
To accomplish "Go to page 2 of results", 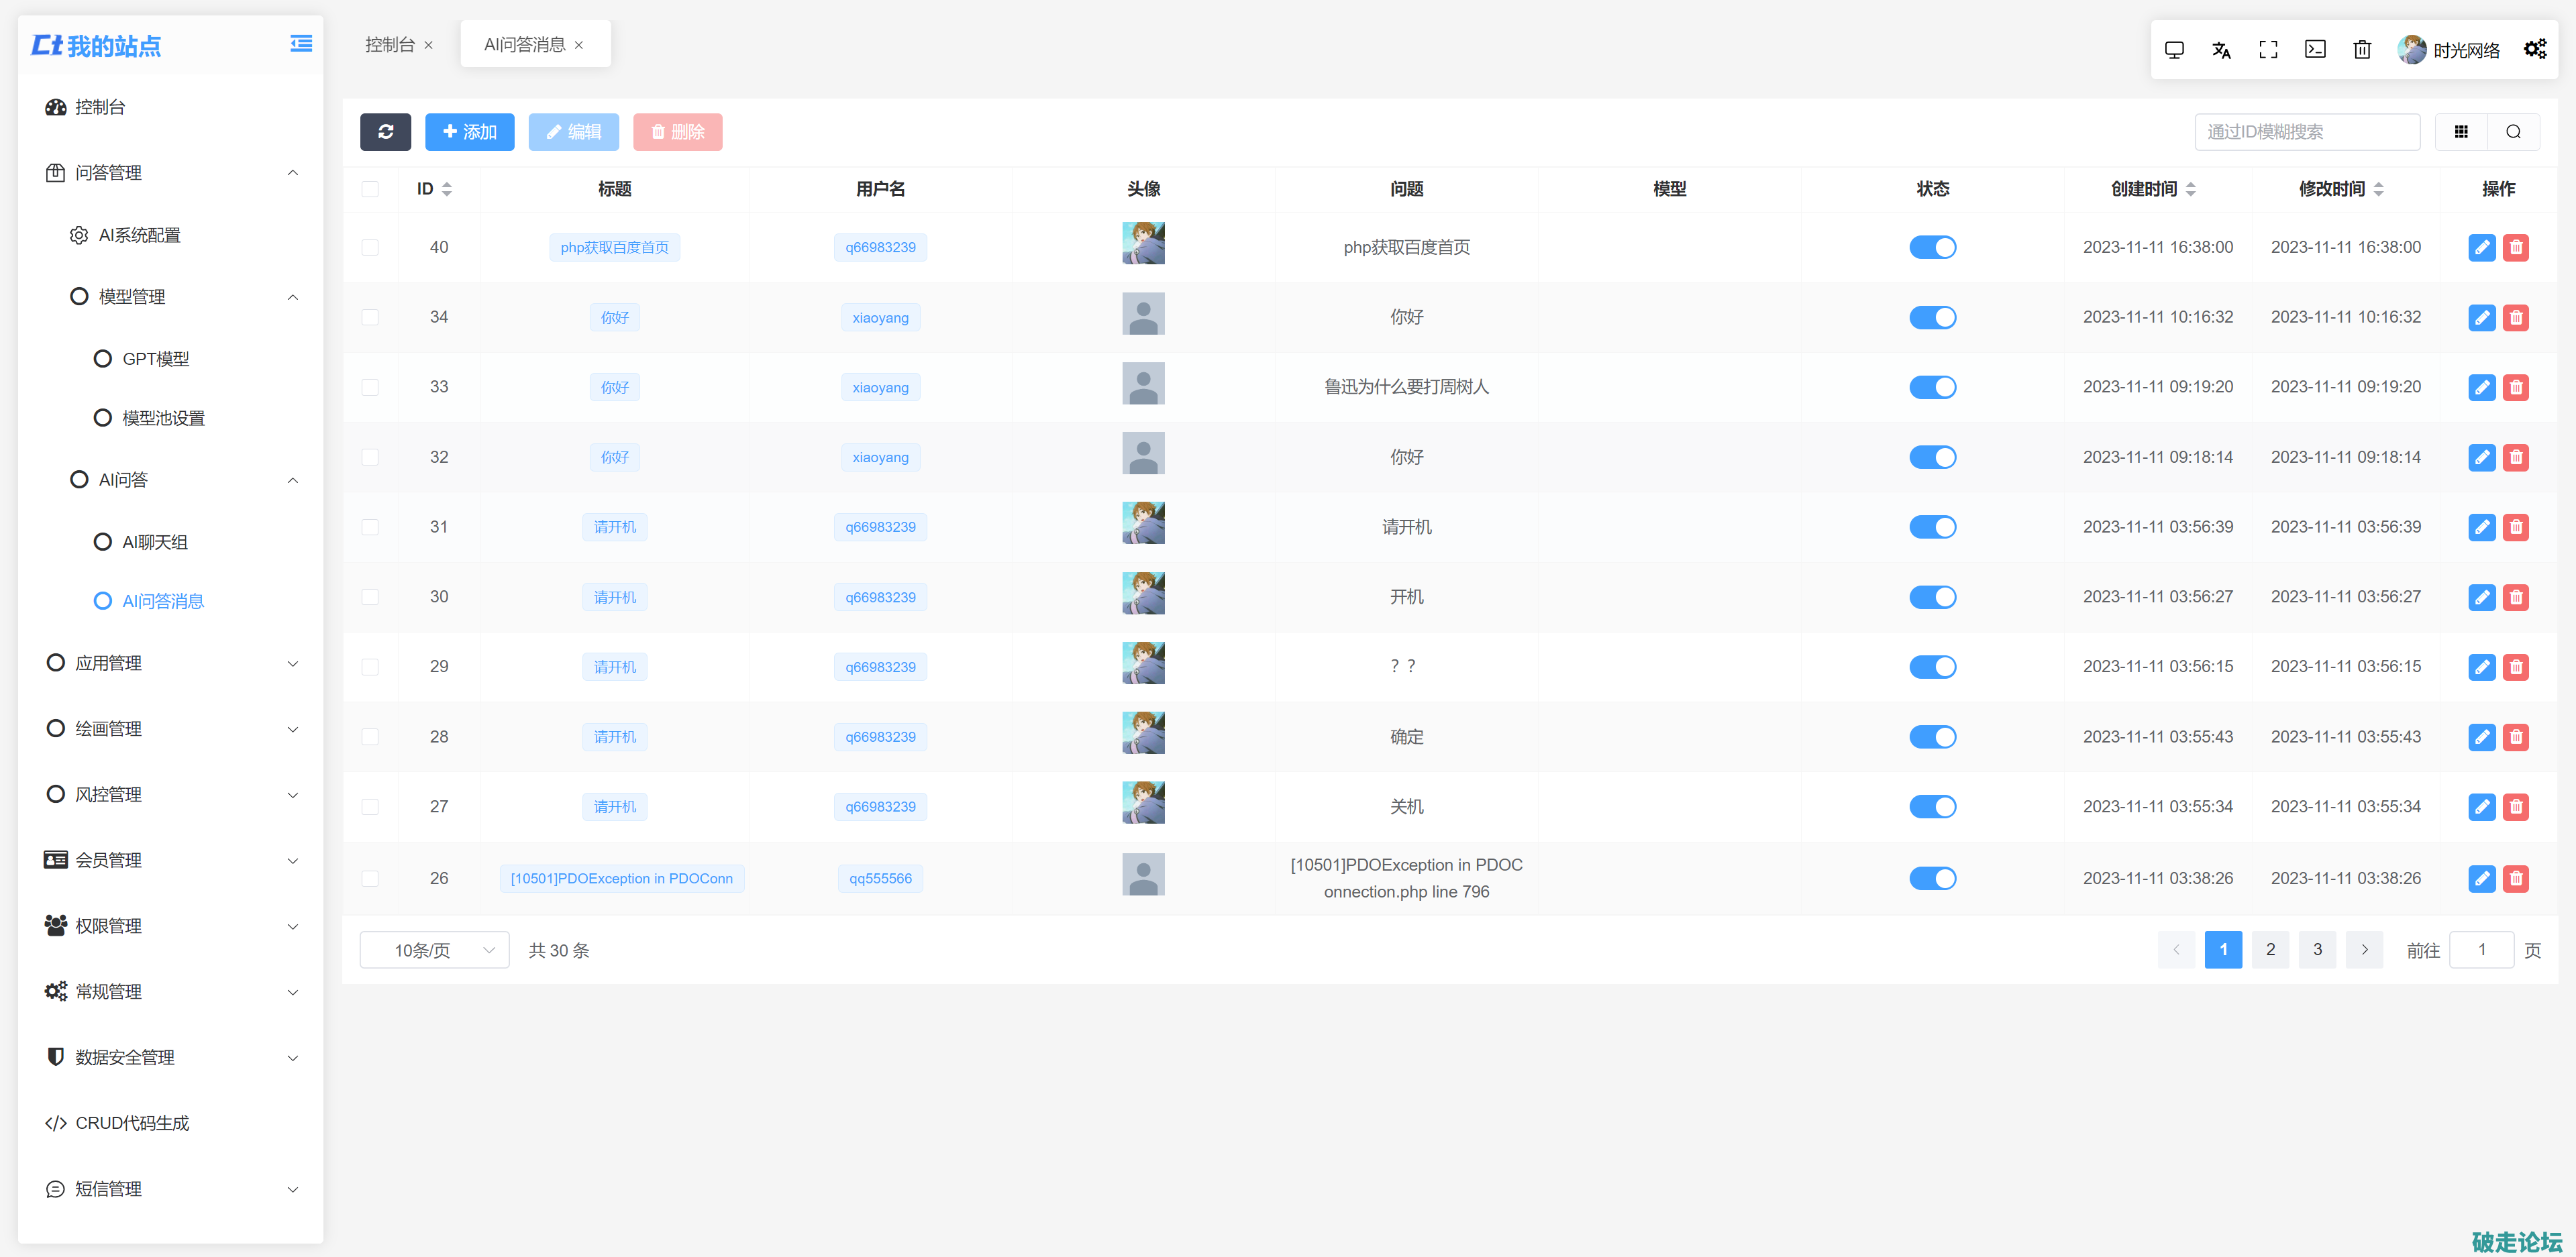I will [2270, 950].
